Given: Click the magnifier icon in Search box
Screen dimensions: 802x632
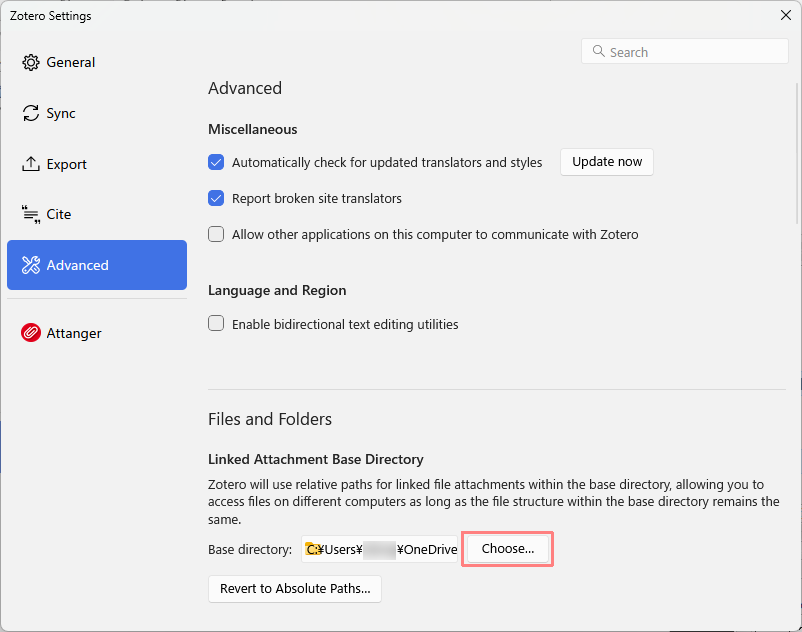Looking at the screenshot, I should pos(598,52).
